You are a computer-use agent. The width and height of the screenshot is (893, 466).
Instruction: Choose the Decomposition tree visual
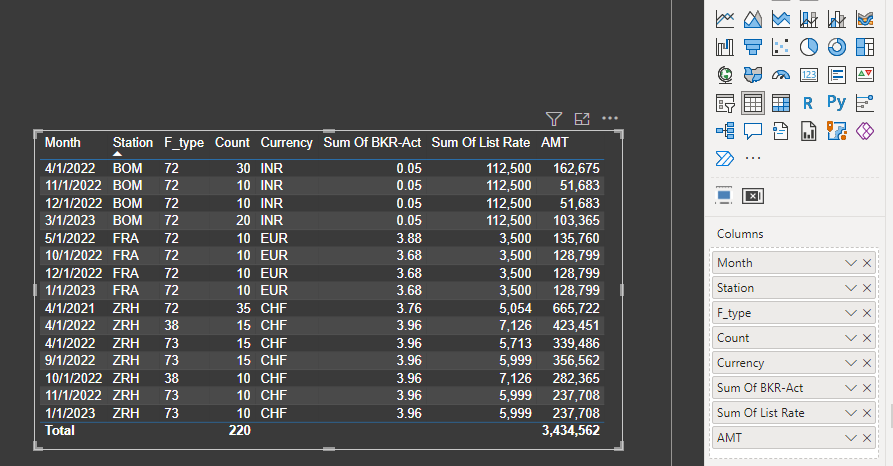point(725,130)
